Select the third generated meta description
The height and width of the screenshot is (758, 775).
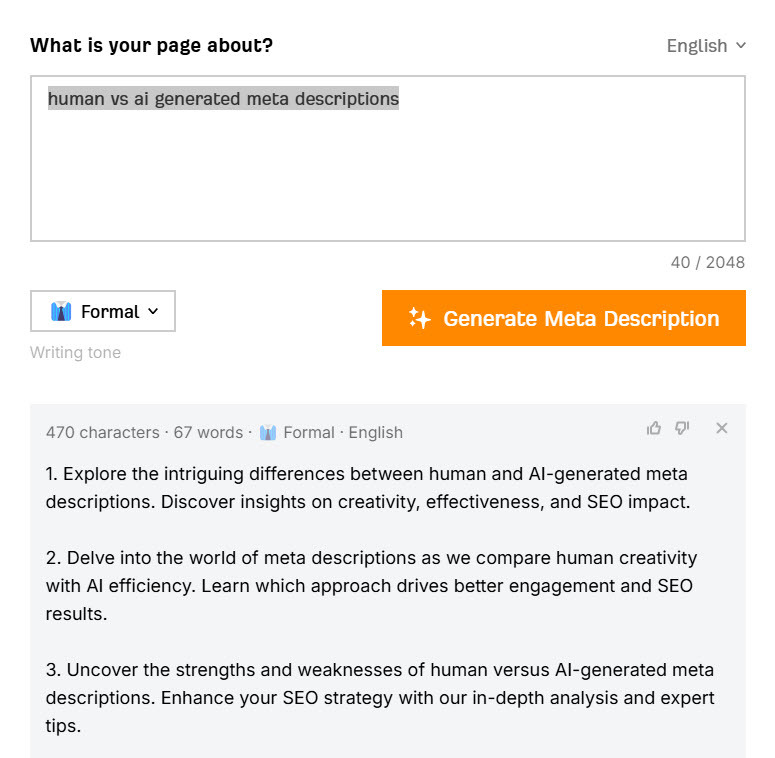point(379,697)
